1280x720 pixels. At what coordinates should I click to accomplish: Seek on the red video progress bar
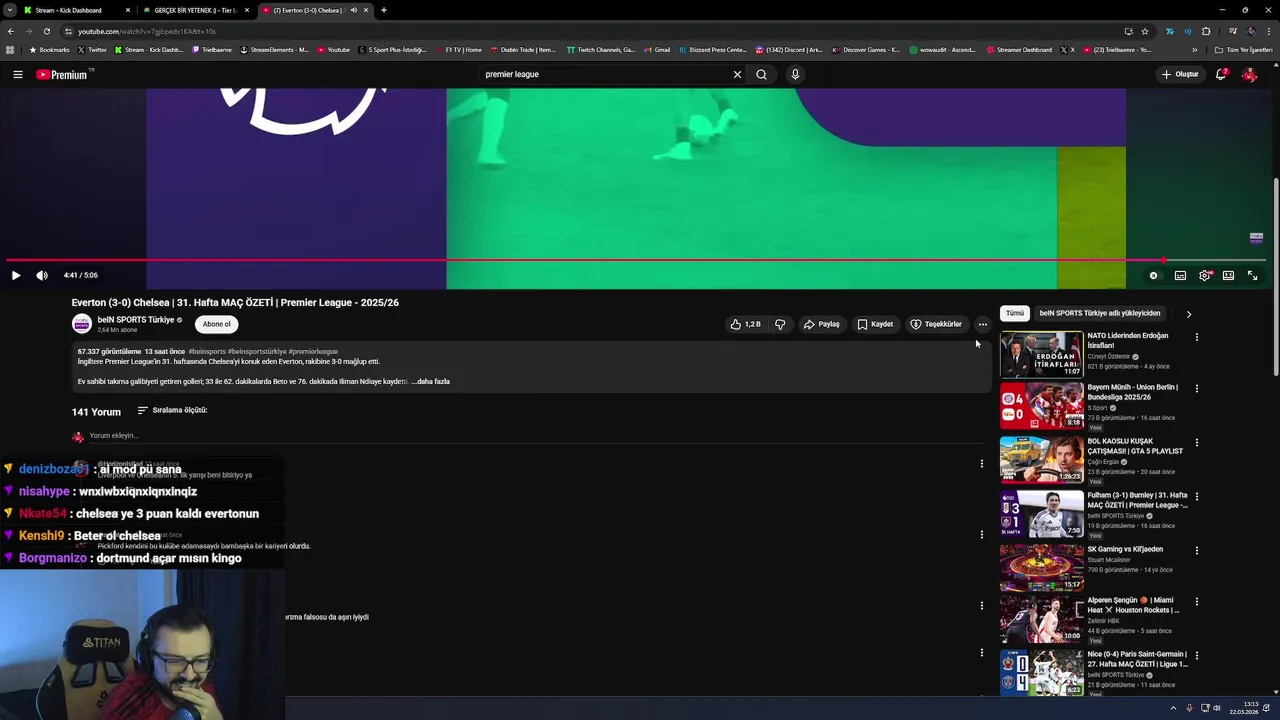pos(636,260)
